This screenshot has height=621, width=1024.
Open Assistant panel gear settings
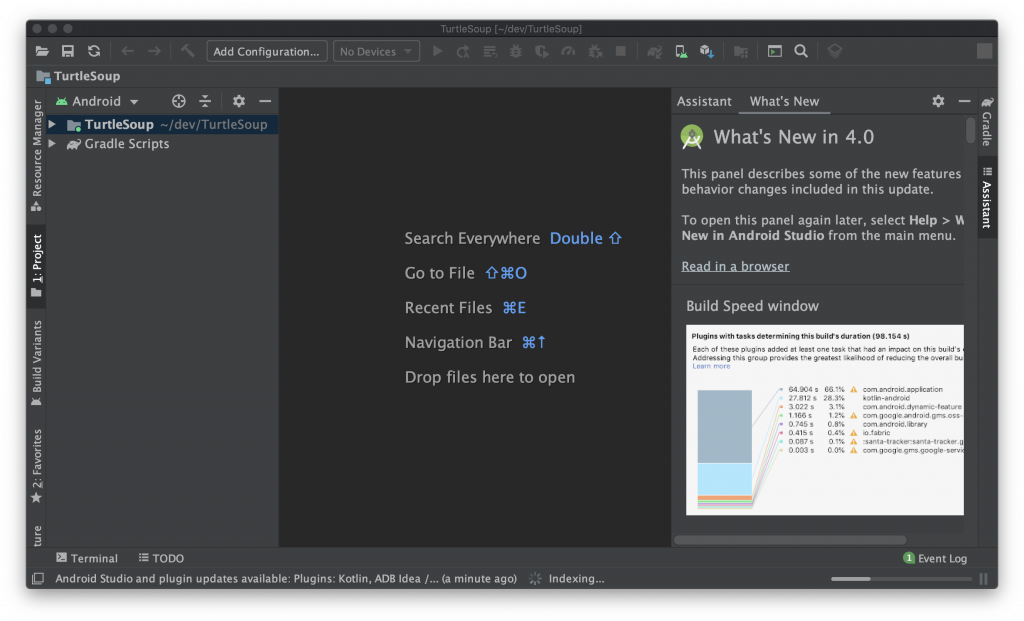click(x=938, y=101)
